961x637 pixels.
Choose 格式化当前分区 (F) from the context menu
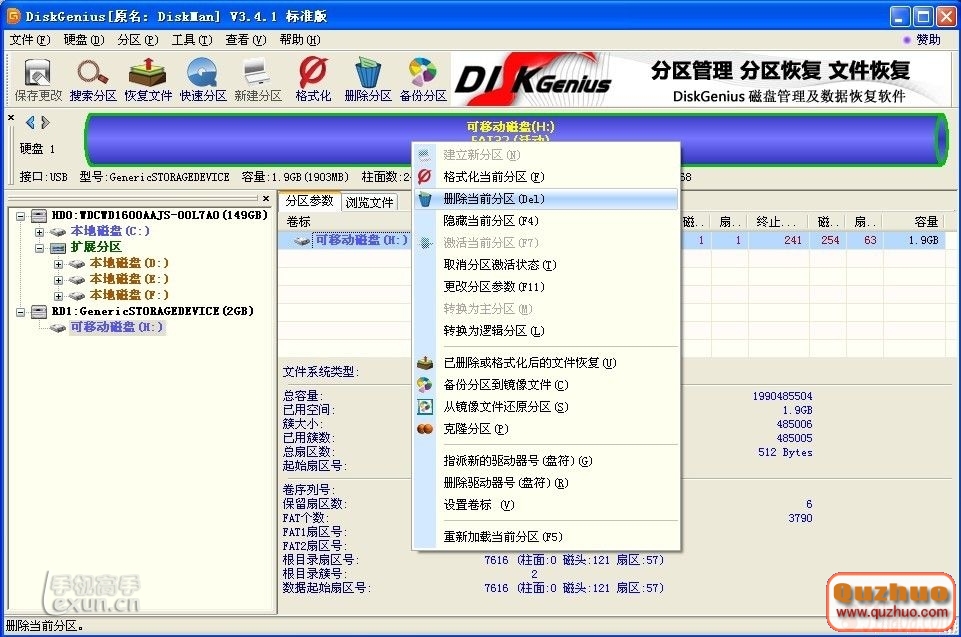click(x=493, y=177)
